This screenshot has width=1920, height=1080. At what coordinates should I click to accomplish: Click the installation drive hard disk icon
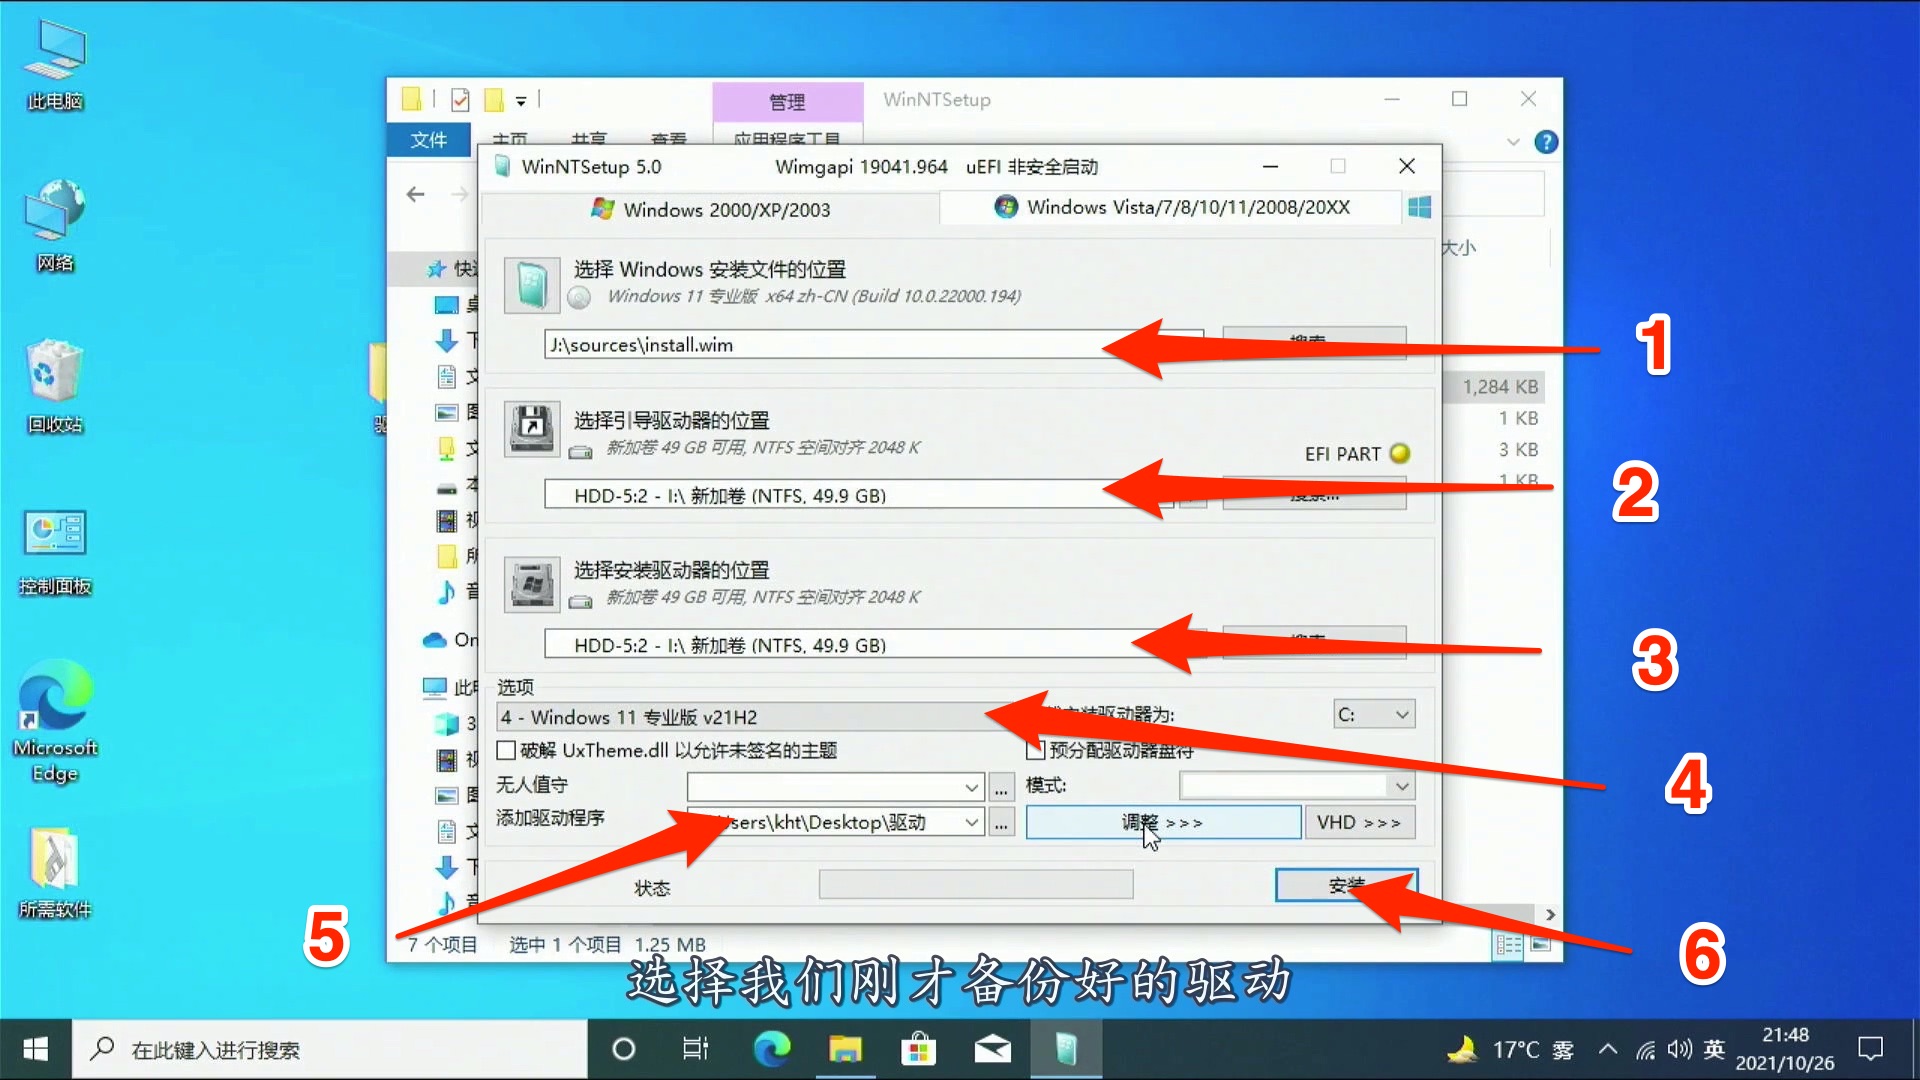tap(531, 584)
